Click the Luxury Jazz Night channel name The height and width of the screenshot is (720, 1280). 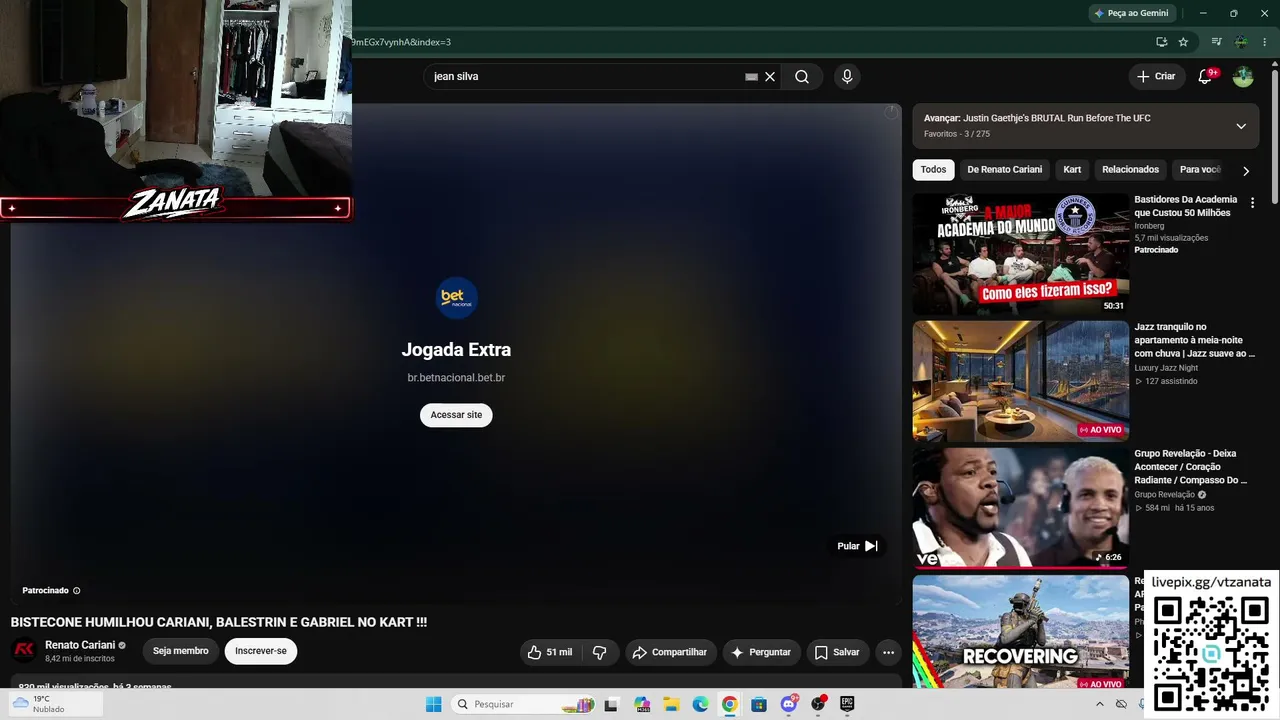pyautogui.click(x=1165, y=368)
